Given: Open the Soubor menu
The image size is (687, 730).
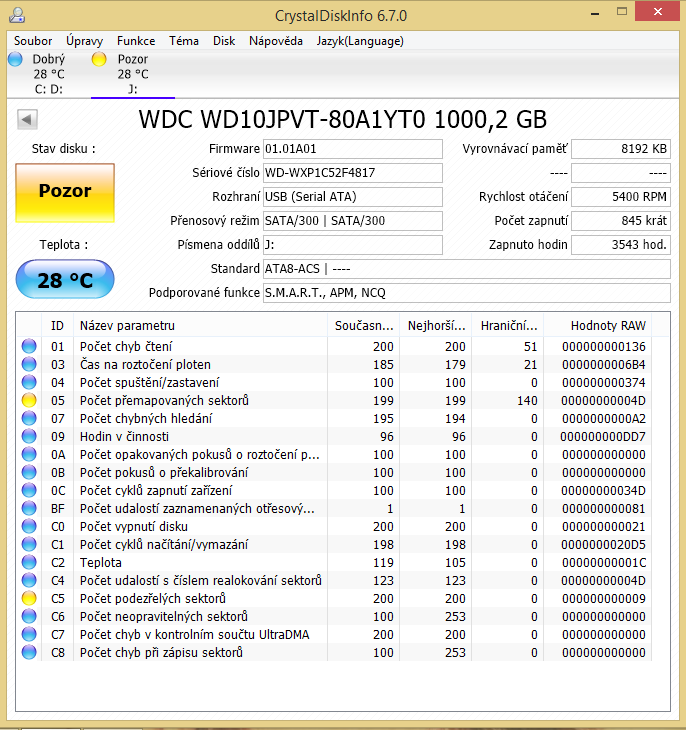Looking at the screenshot, I should 33,41.
